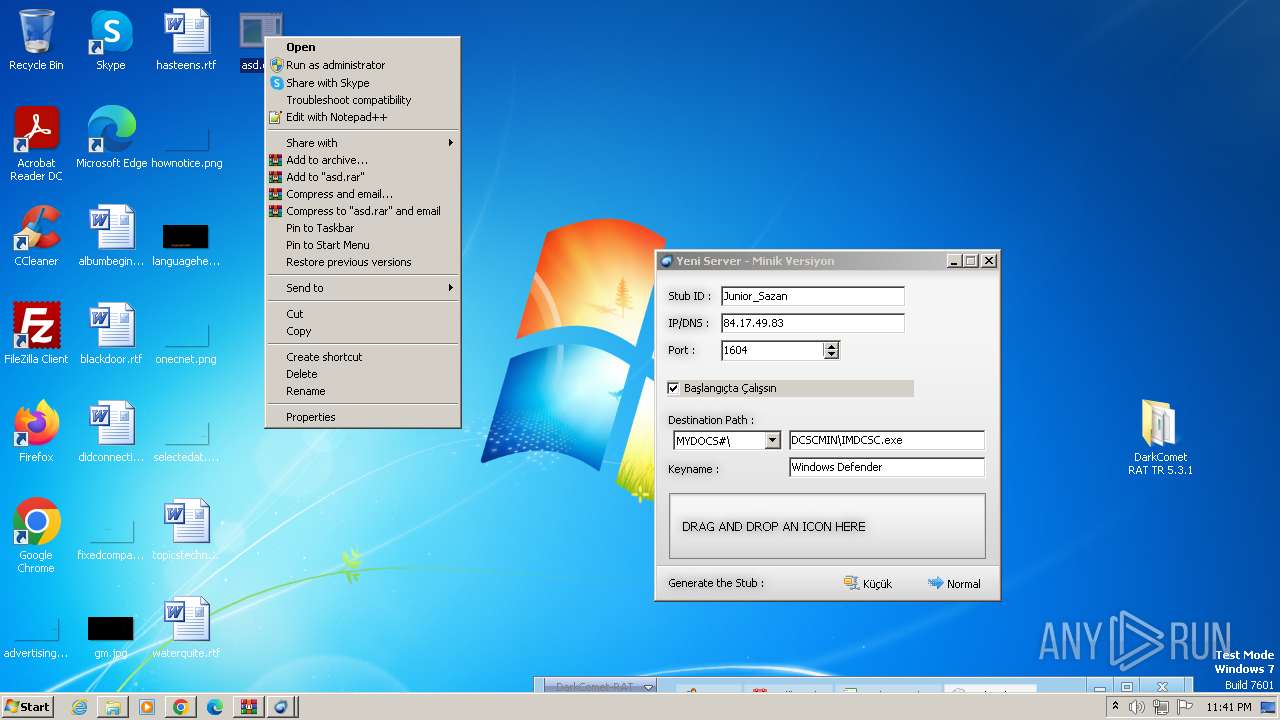The height and width of the screenshot is (720, 1280).
Task: Select the gm.jpg image file
Action: [x=111, y=637]
